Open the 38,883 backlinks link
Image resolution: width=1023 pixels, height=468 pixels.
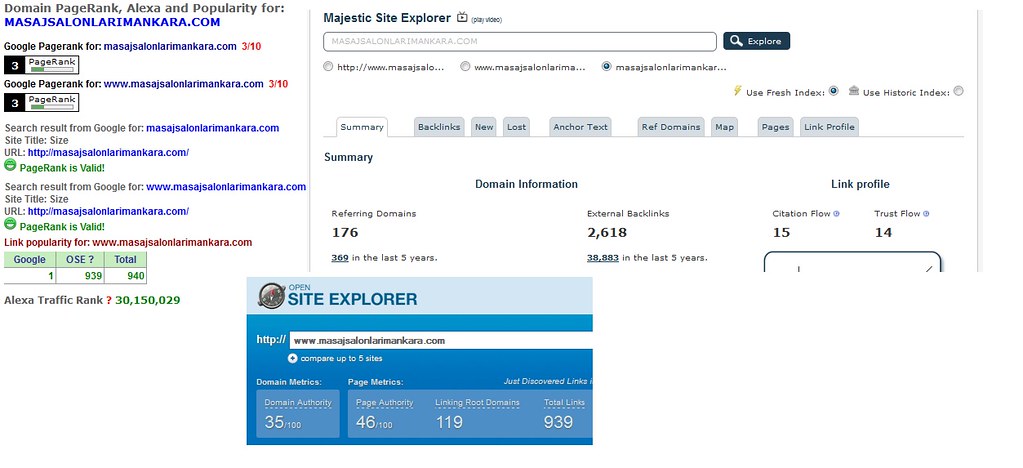click(x=603, y=258)
